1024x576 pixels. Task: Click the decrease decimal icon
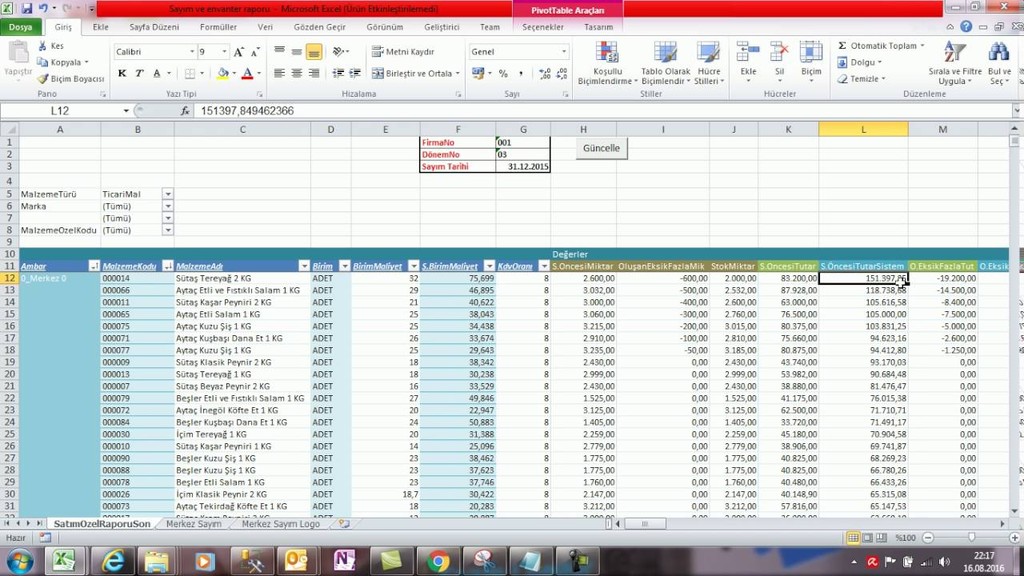pos(562,74)
